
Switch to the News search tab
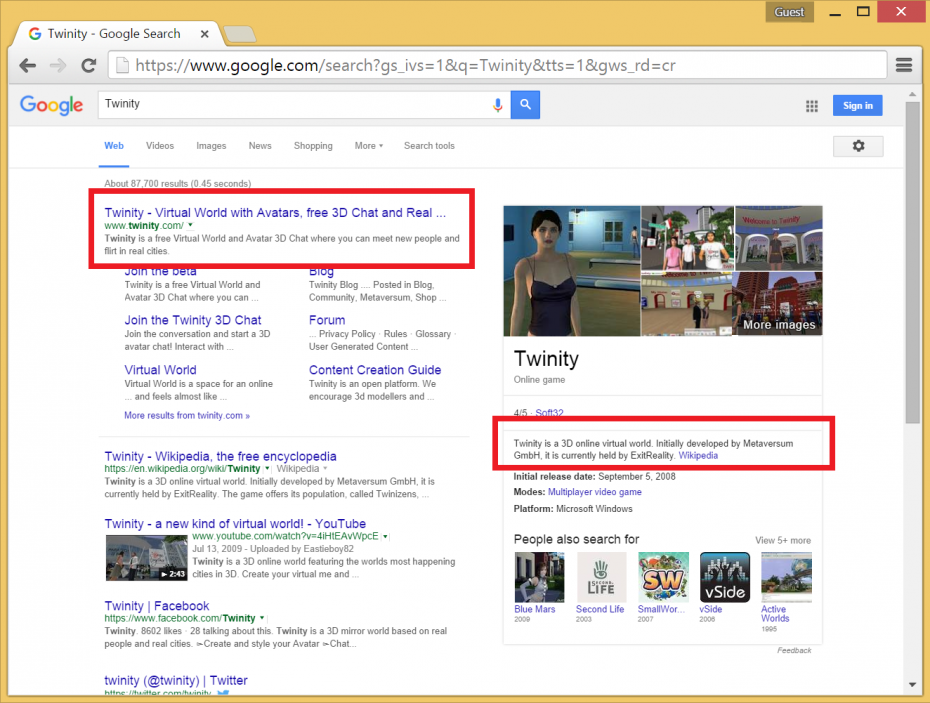click(259, 145)
